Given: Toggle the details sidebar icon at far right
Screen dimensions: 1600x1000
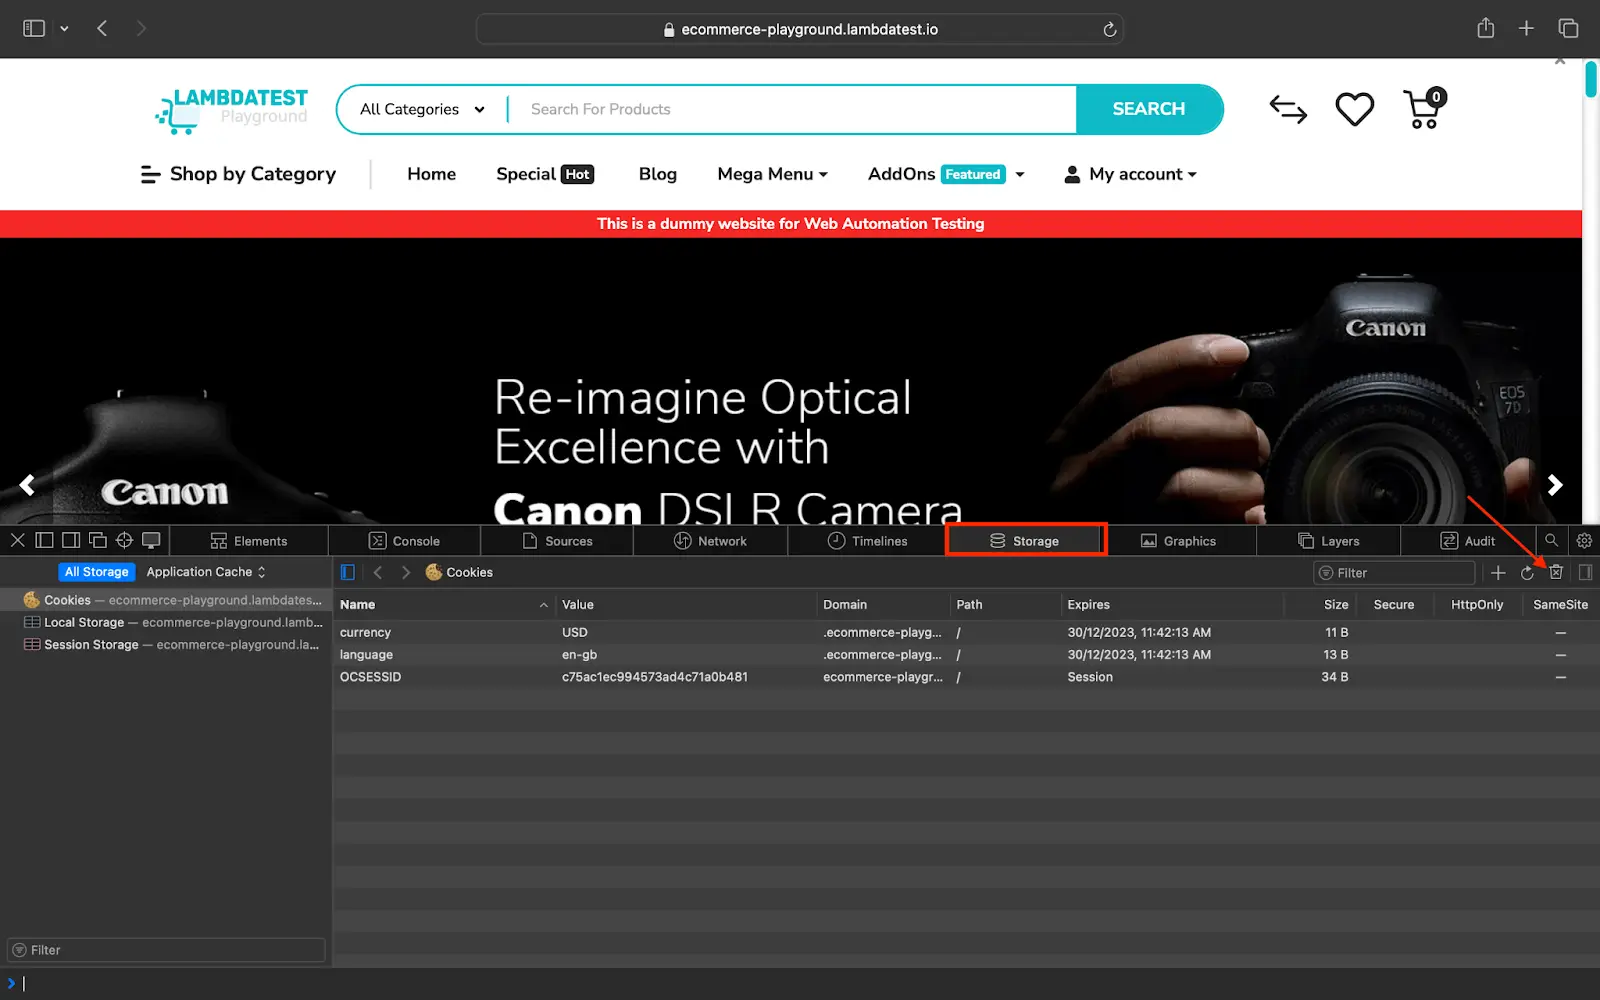Looking at the screenshot, I should tap(1585, 572).
